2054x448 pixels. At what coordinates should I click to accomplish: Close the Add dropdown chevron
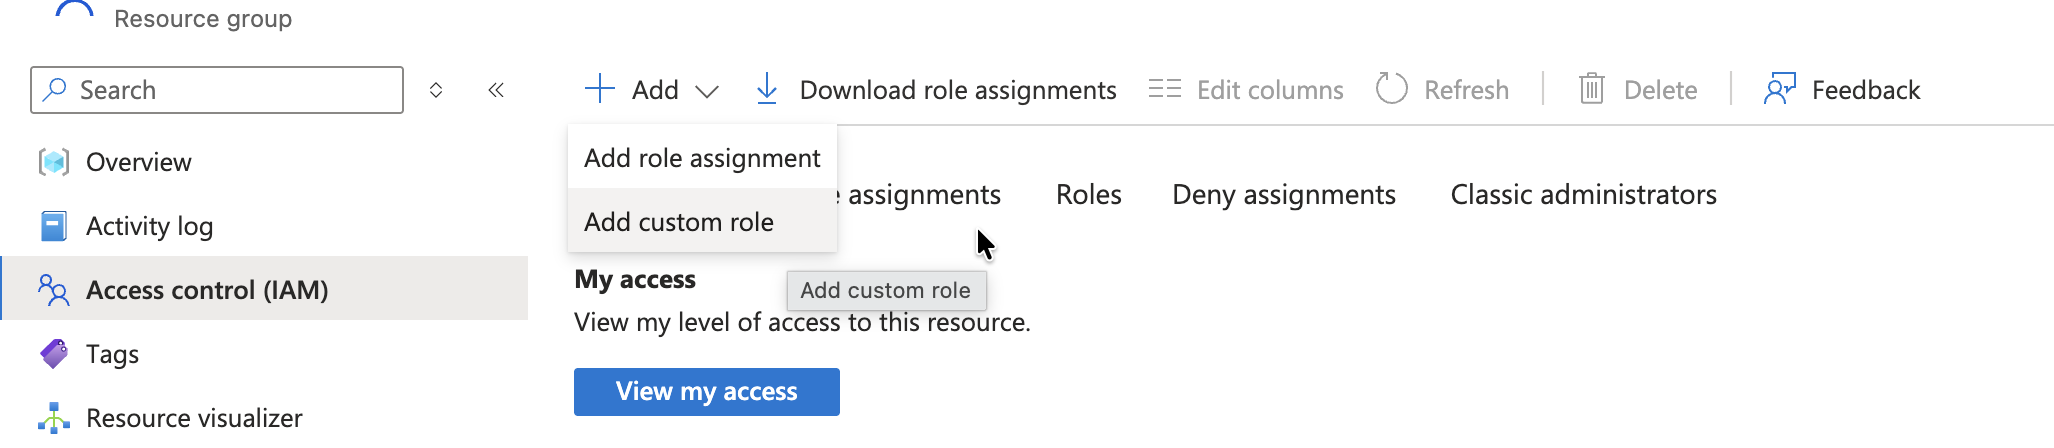pyautogui.click(x=707, y=91)
